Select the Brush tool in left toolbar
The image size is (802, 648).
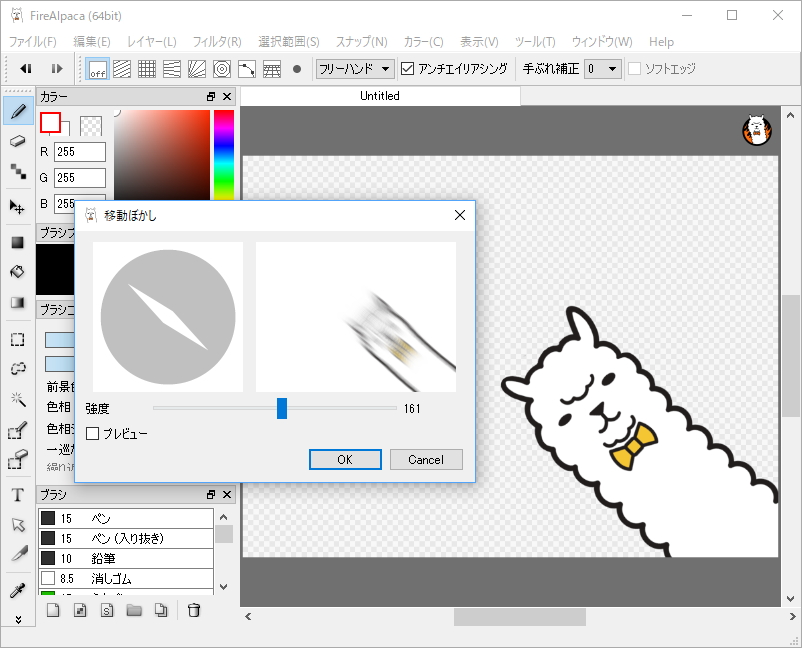18,111
